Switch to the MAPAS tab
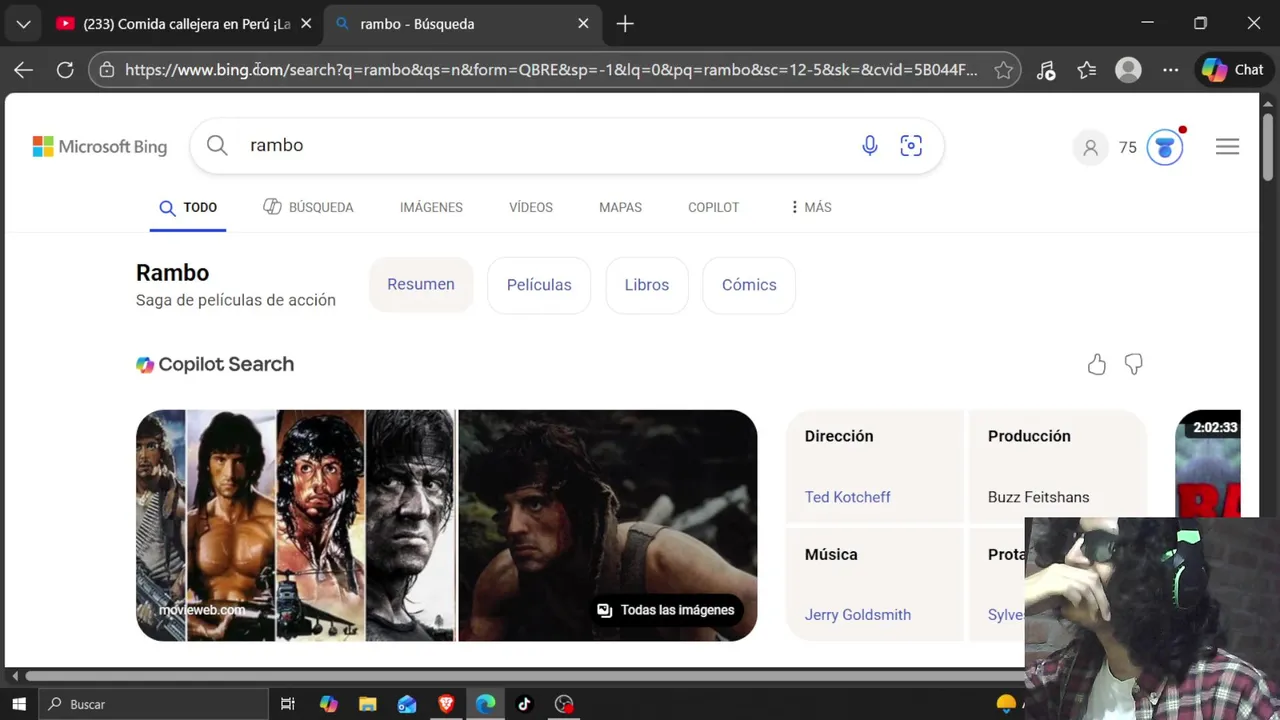The image size is (1280, 720). [620, 207]
